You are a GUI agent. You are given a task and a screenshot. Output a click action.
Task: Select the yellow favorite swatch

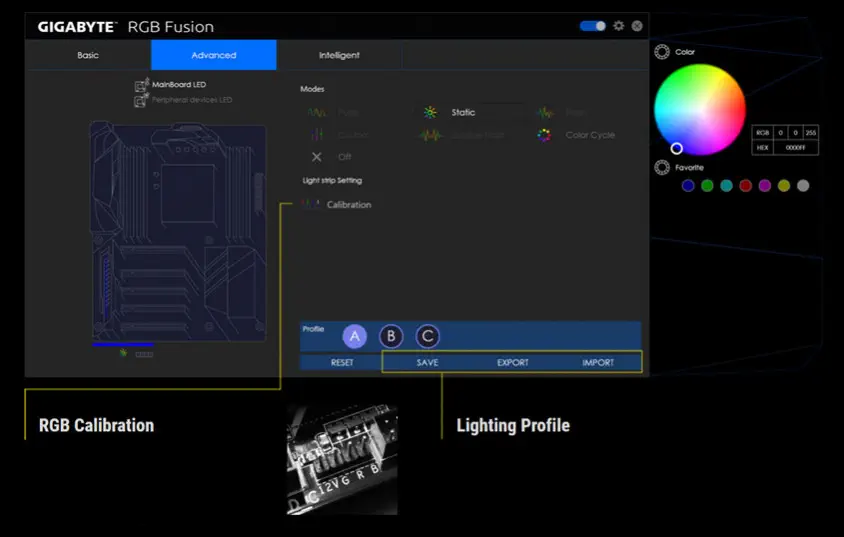784,186
